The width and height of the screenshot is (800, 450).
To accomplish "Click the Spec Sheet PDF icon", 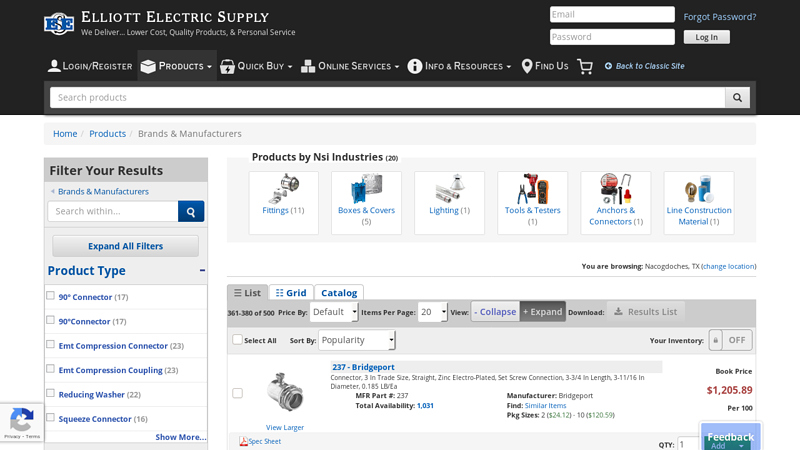I will (243, 441).
